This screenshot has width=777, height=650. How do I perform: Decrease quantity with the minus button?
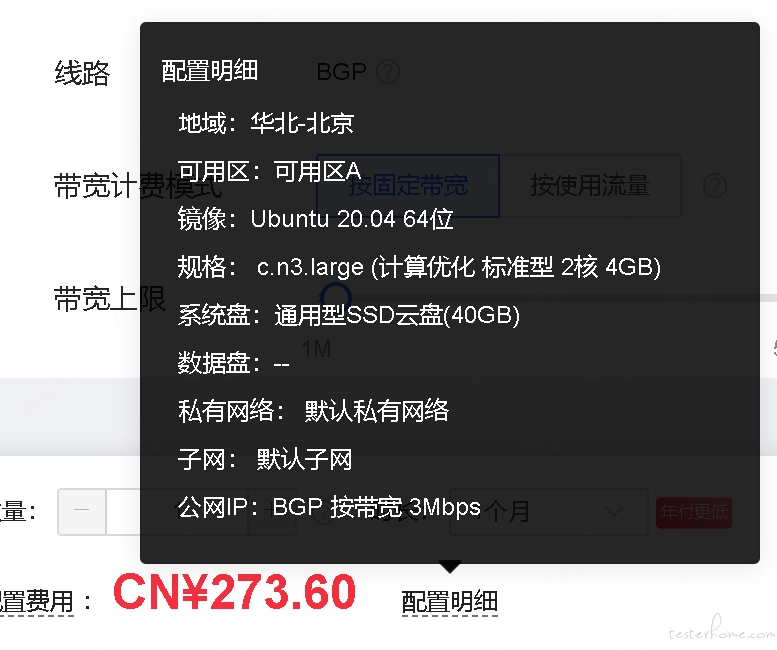[x=81, y=511]
